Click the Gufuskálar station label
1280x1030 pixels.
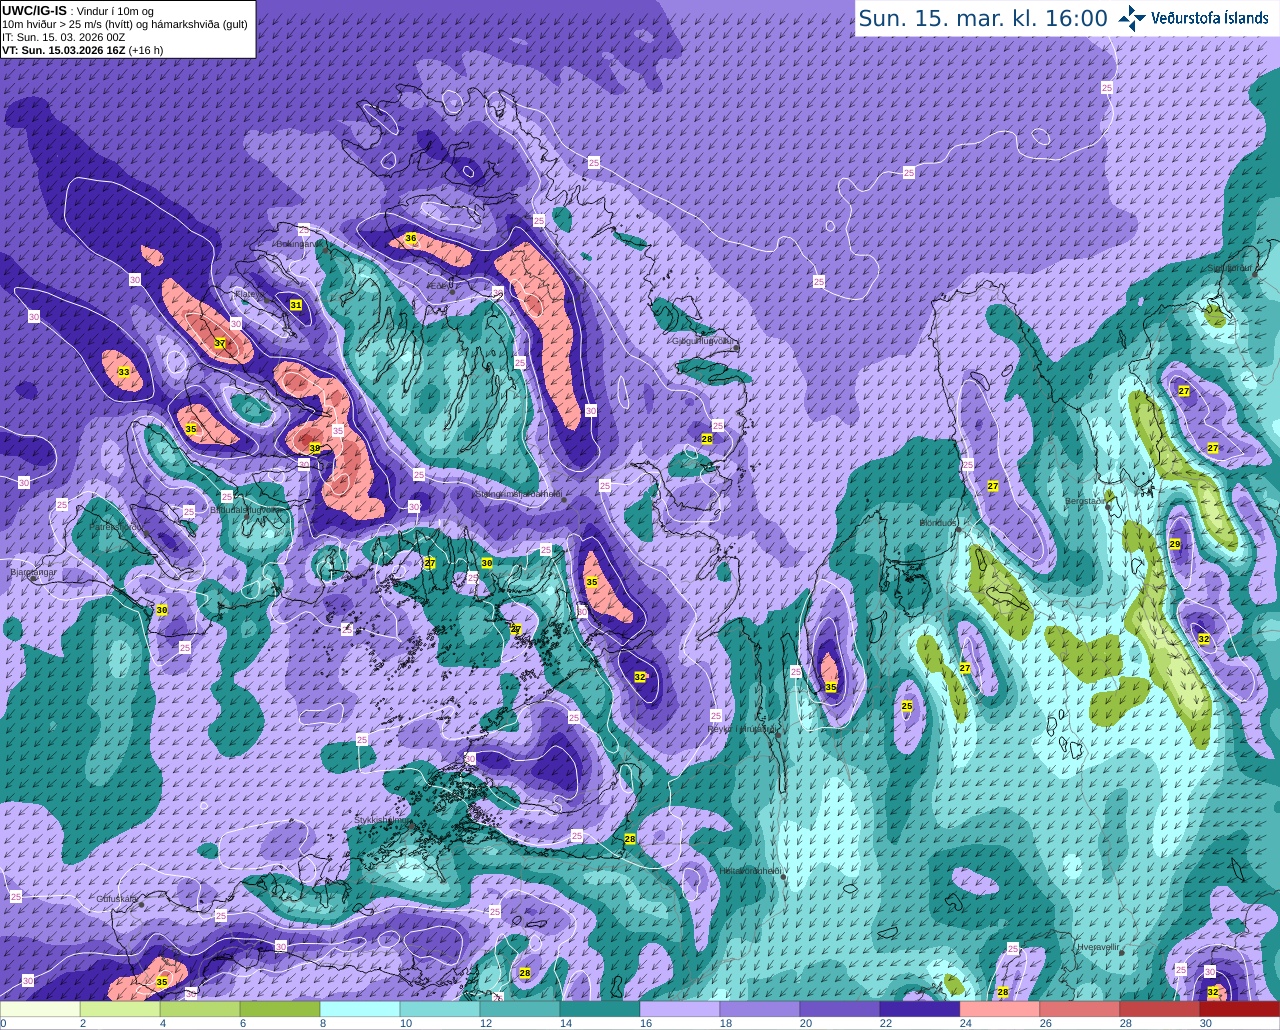pos(117,899)
